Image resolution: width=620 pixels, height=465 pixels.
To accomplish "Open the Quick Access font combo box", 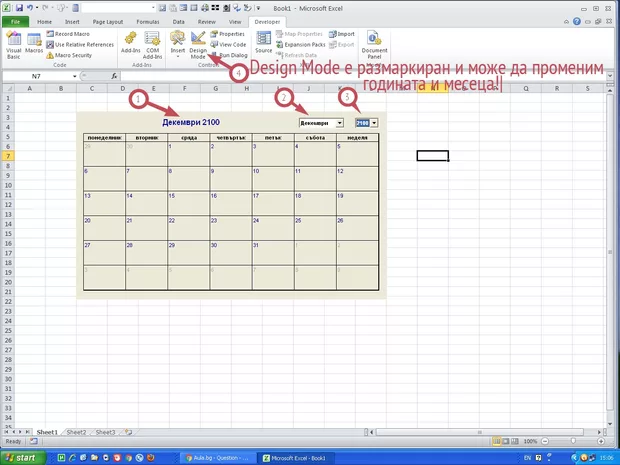I will click(119, 8).
